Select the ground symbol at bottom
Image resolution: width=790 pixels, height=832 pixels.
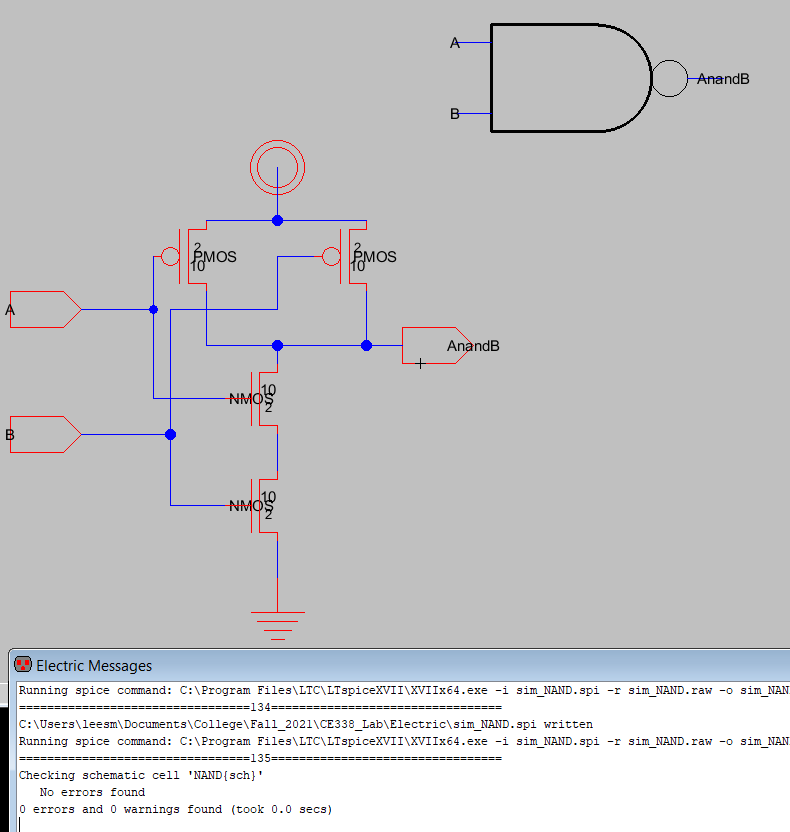click(x=277, y=620)
